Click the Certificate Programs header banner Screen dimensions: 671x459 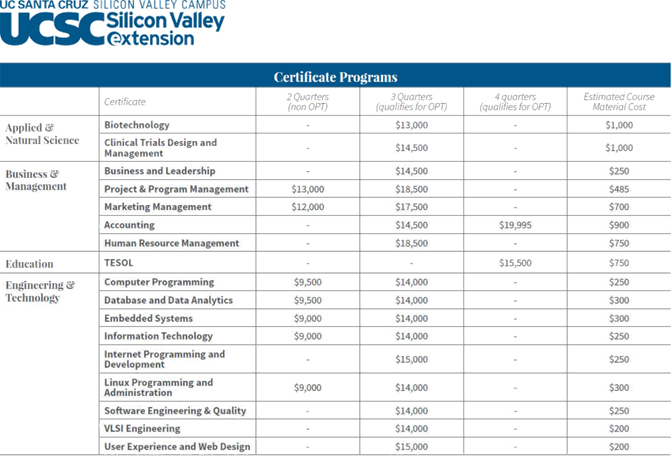pos(336,76)
